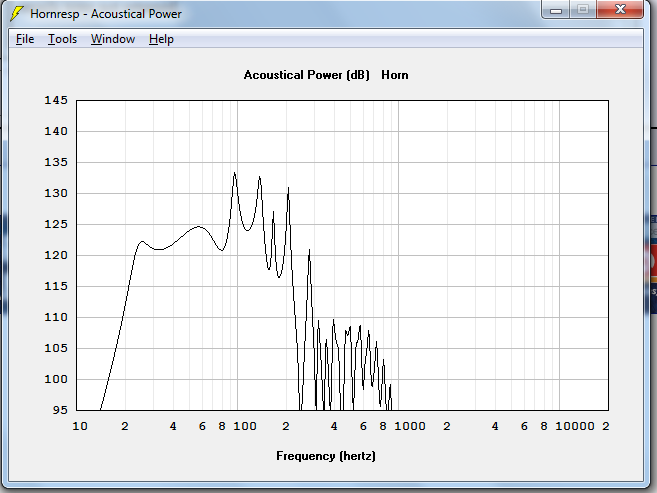
Task: Maximize the Acoustical Power window
Action: pyautogui.click(x=582, y=10)
